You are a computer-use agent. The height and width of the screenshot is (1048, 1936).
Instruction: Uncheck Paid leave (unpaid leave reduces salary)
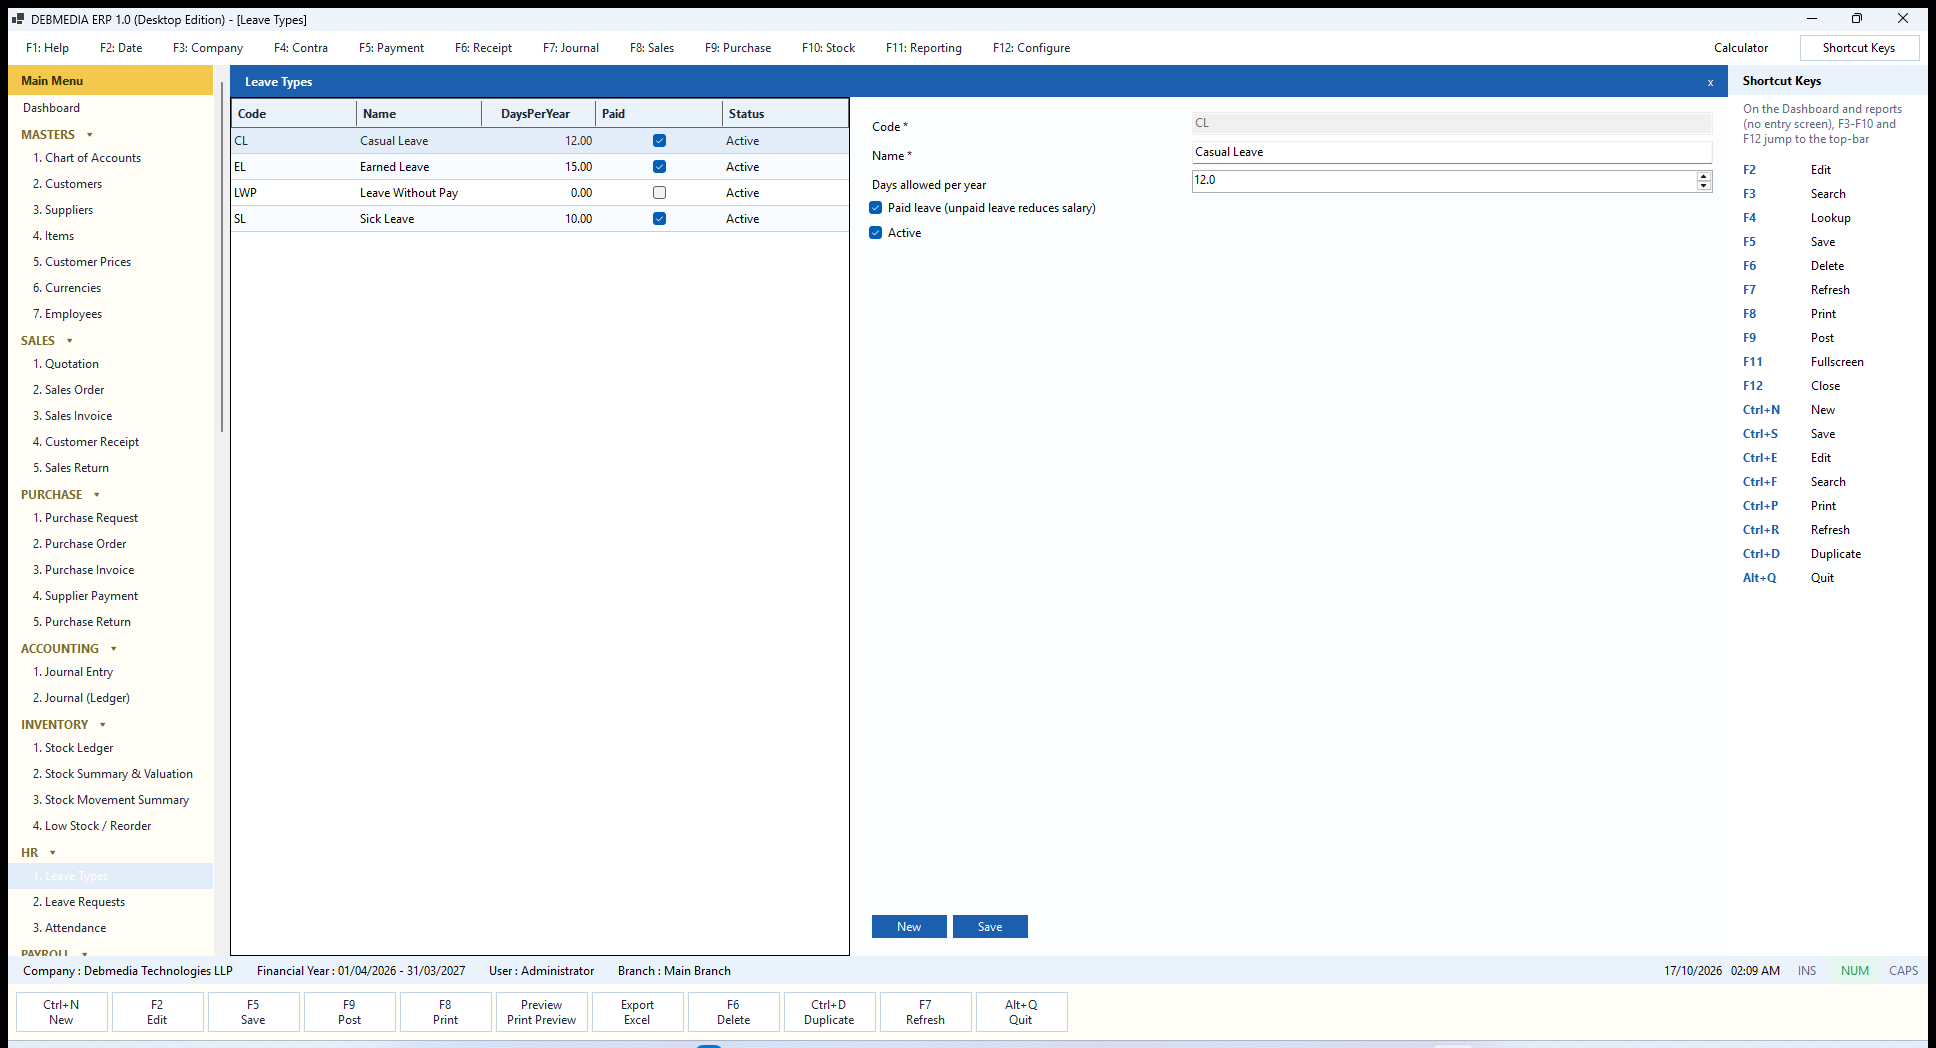coord(876,208)
